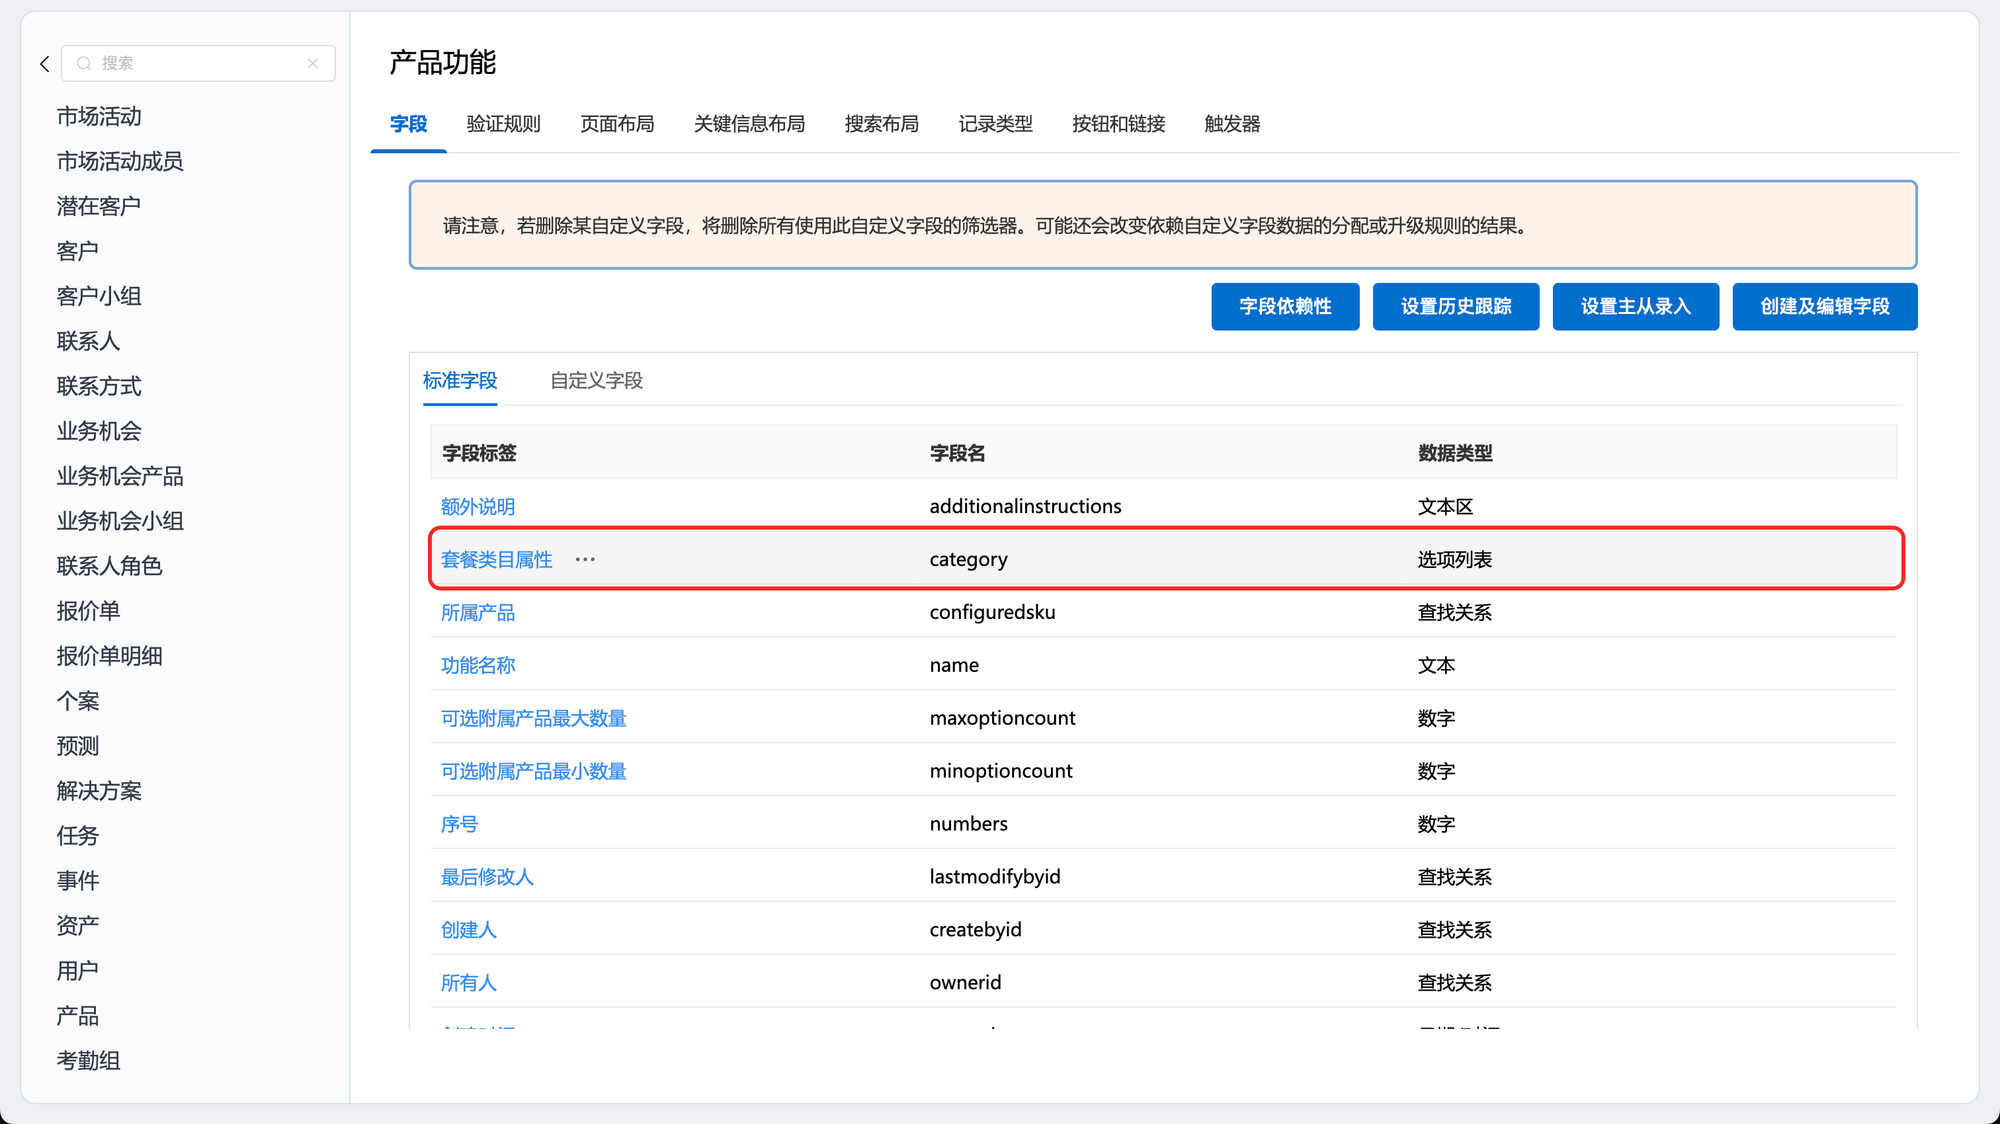Open the three-dot menu for 套餐类目属性

coord(585,560)
